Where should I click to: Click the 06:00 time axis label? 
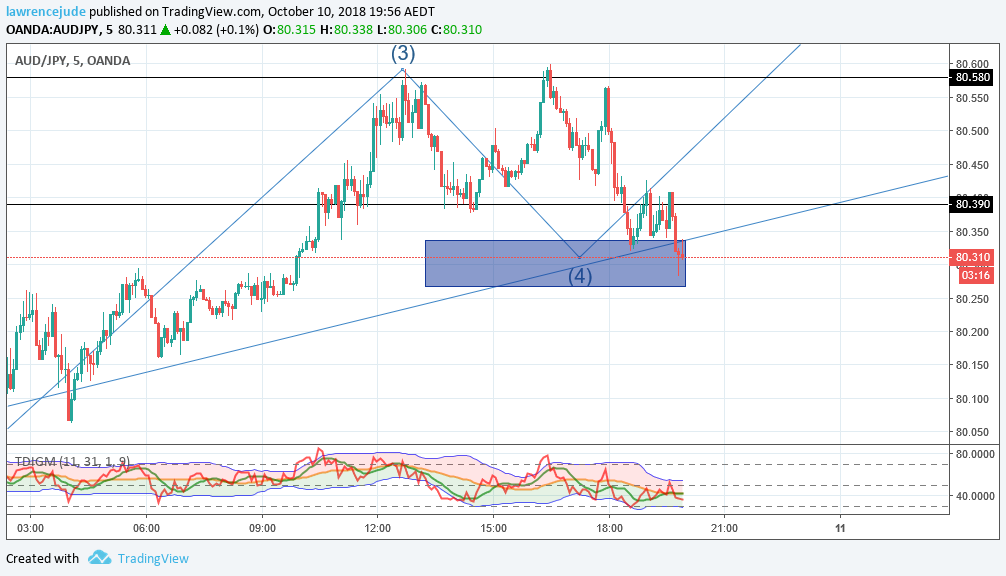[146, 529]
